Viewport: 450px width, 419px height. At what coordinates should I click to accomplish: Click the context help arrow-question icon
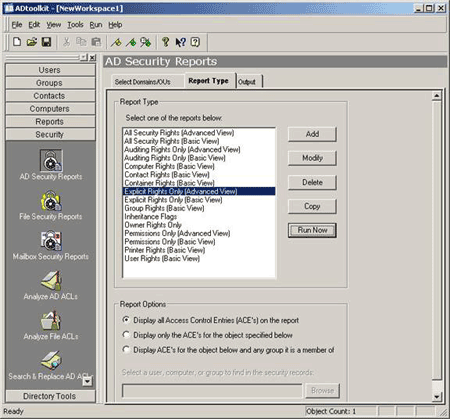(x=180, y=42)
